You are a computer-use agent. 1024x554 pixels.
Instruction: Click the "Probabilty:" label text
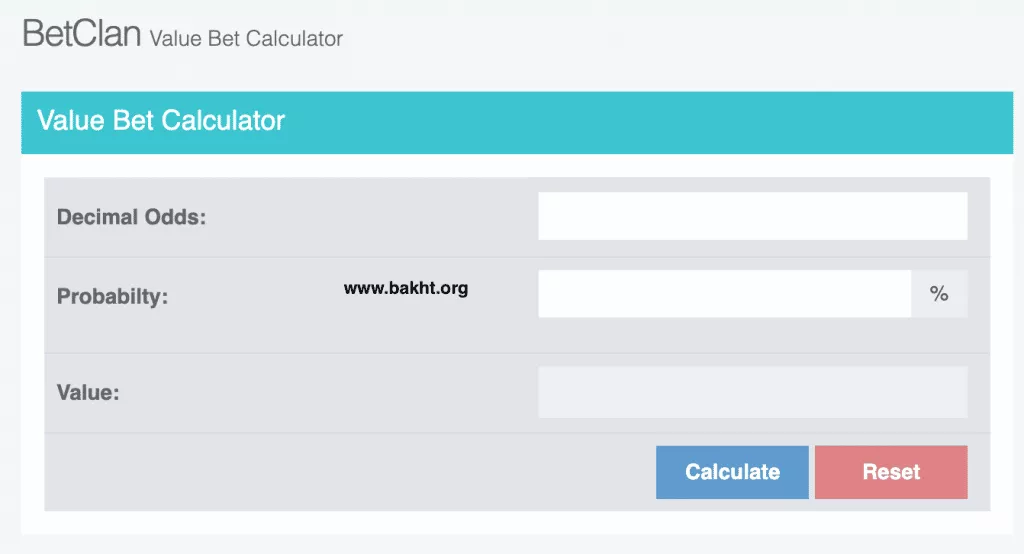tap(112, 297)
